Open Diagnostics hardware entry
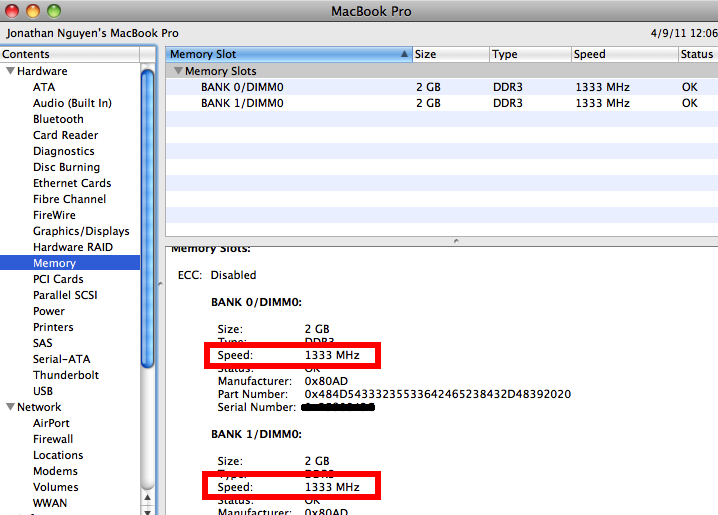Image resolution: width=718 pixels, height=515 pixels. [x=64, y=151]
